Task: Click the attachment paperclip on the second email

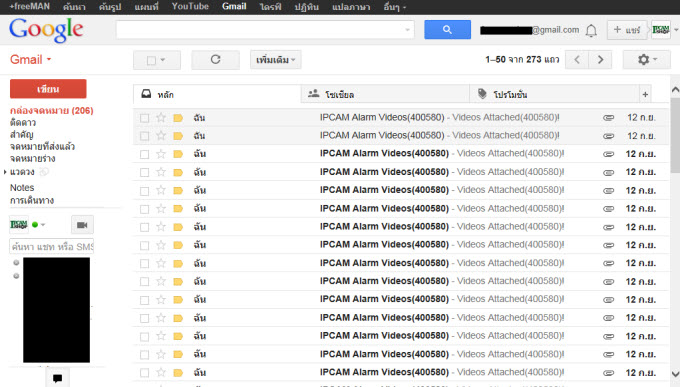Action: coord(608,136)
